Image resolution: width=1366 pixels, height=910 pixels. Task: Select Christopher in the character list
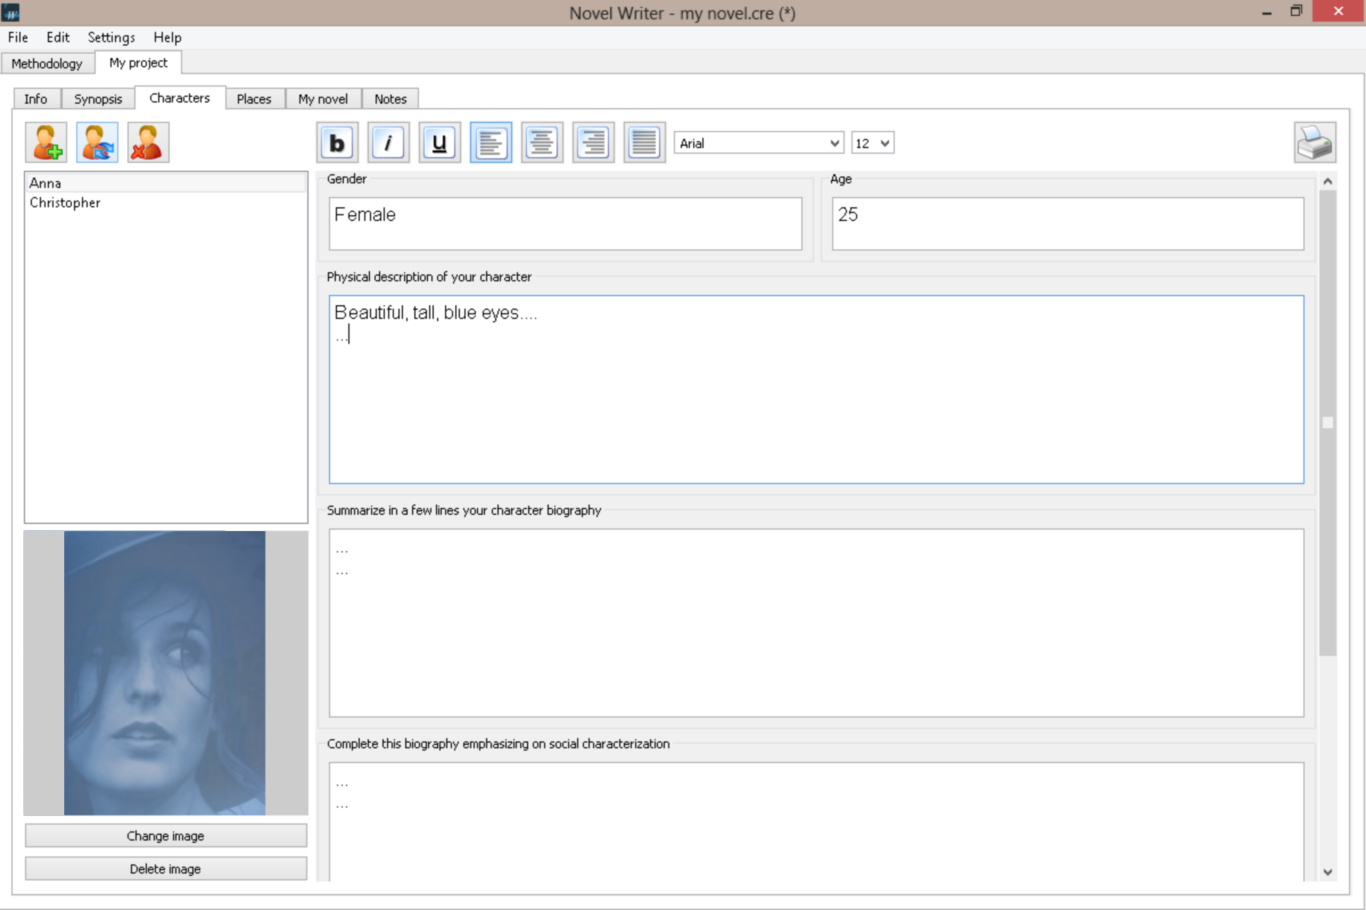pos(65,203)
